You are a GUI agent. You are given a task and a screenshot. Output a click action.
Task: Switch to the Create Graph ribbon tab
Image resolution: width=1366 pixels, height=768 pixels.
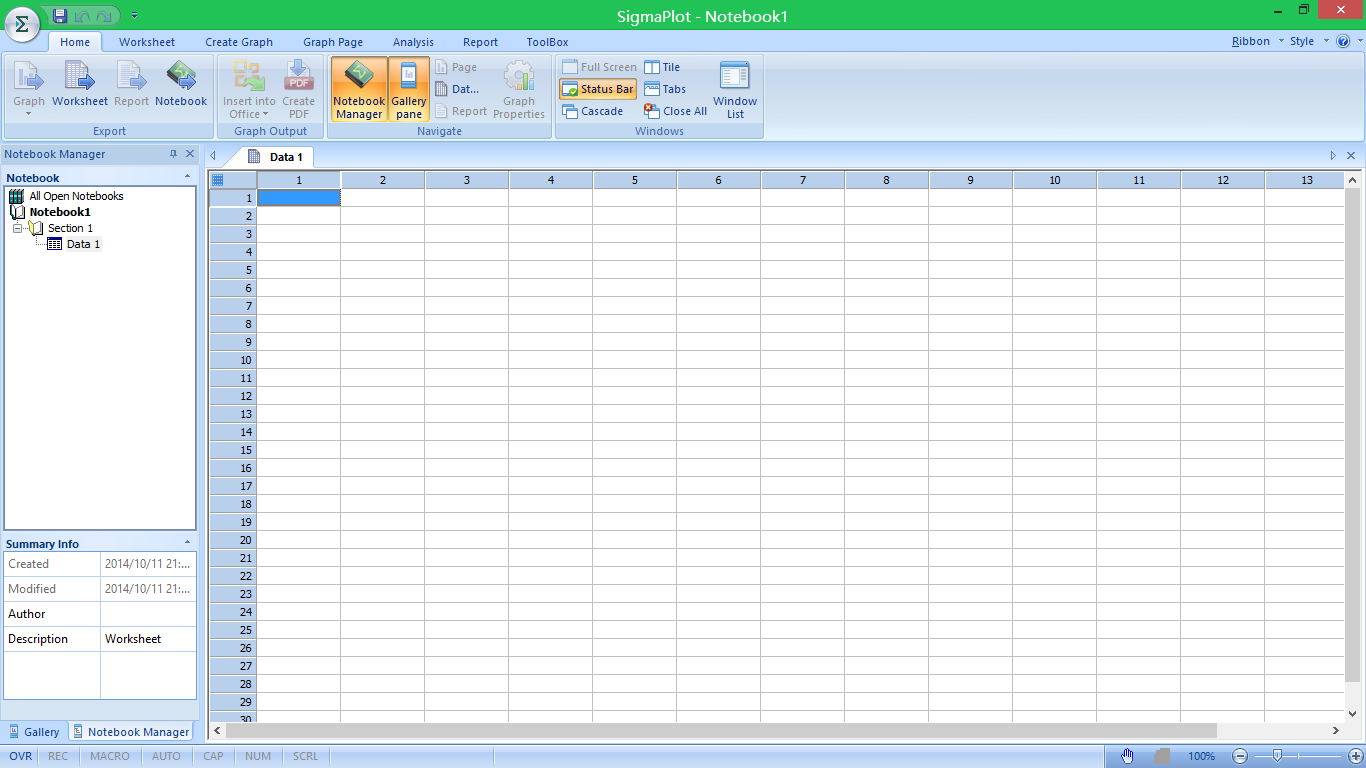pos(239,42)
